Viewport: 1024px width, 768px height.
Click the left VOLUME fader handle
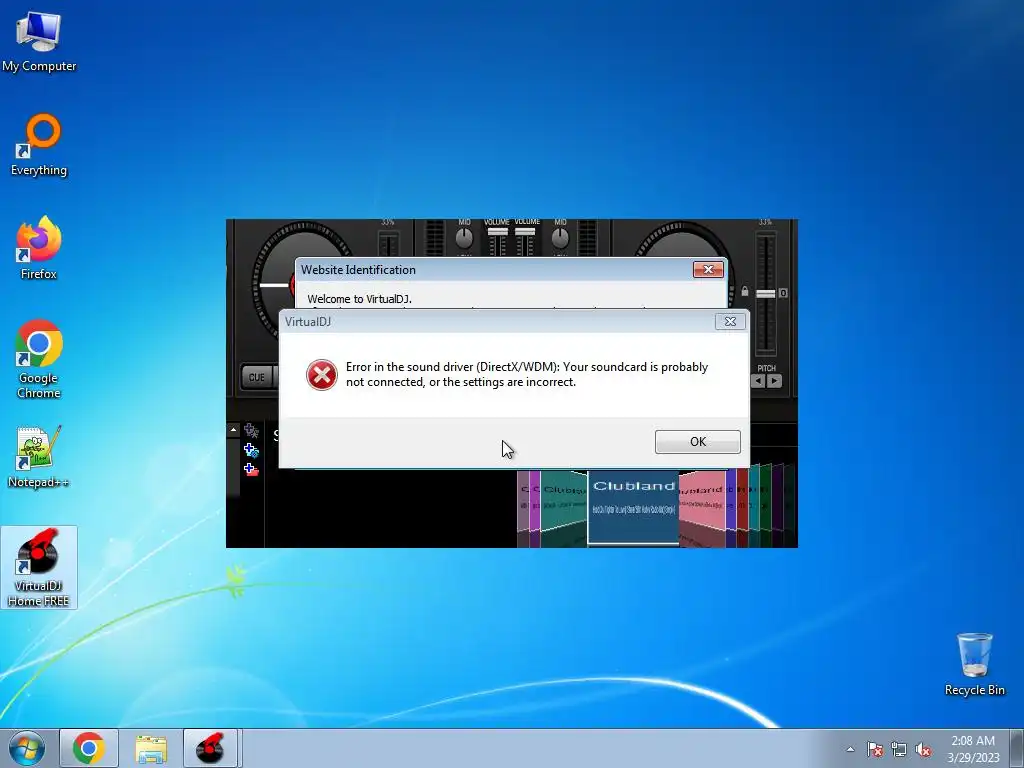tap(497, 232)
